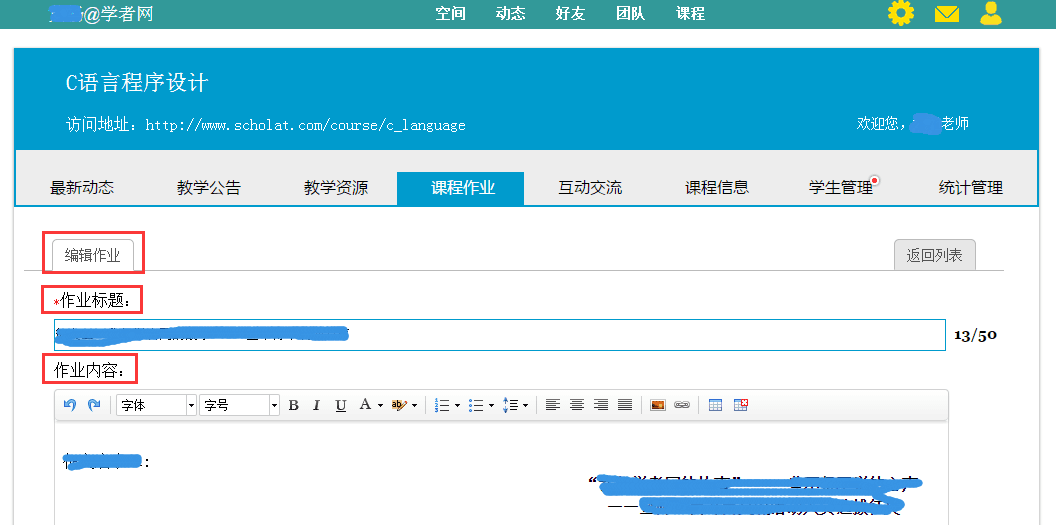Open messages via the envelope icon
The height and width of the screenshot is (525, 1056).
click(946, 14)
